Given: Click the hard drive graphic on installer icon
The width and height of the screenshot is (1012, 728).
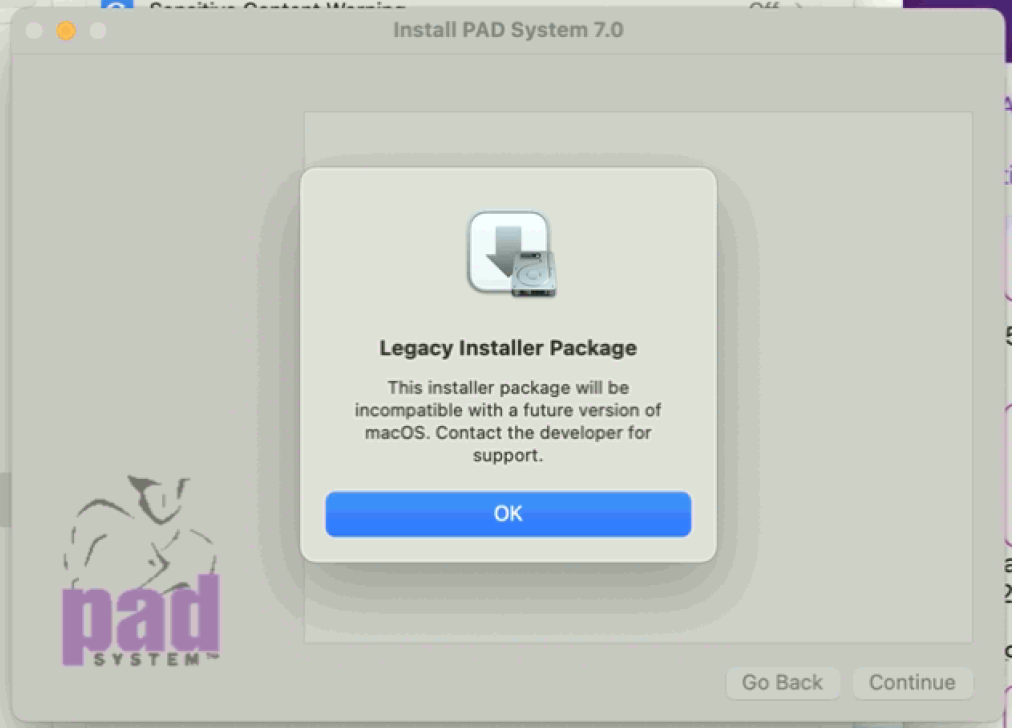Looking at the screenshot, I should tap(534, 274).
